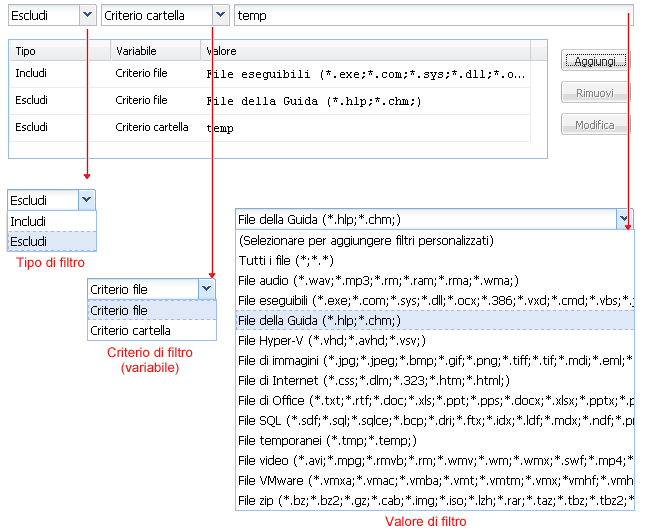649x530 pixels.
Task: Click the Aggiungi button
Action: click(x=595, y=61)
